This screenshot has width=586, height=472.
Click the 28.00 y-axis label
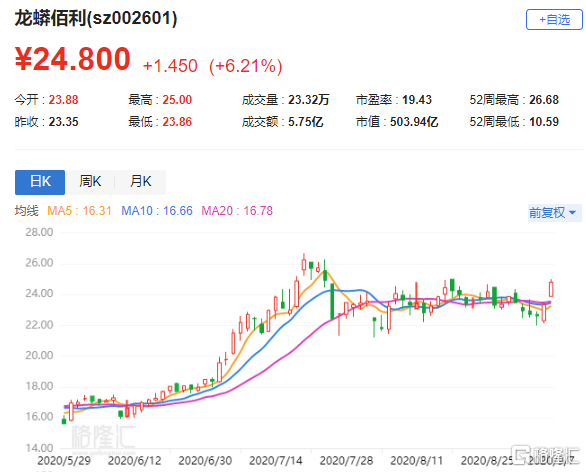(39, 232)
